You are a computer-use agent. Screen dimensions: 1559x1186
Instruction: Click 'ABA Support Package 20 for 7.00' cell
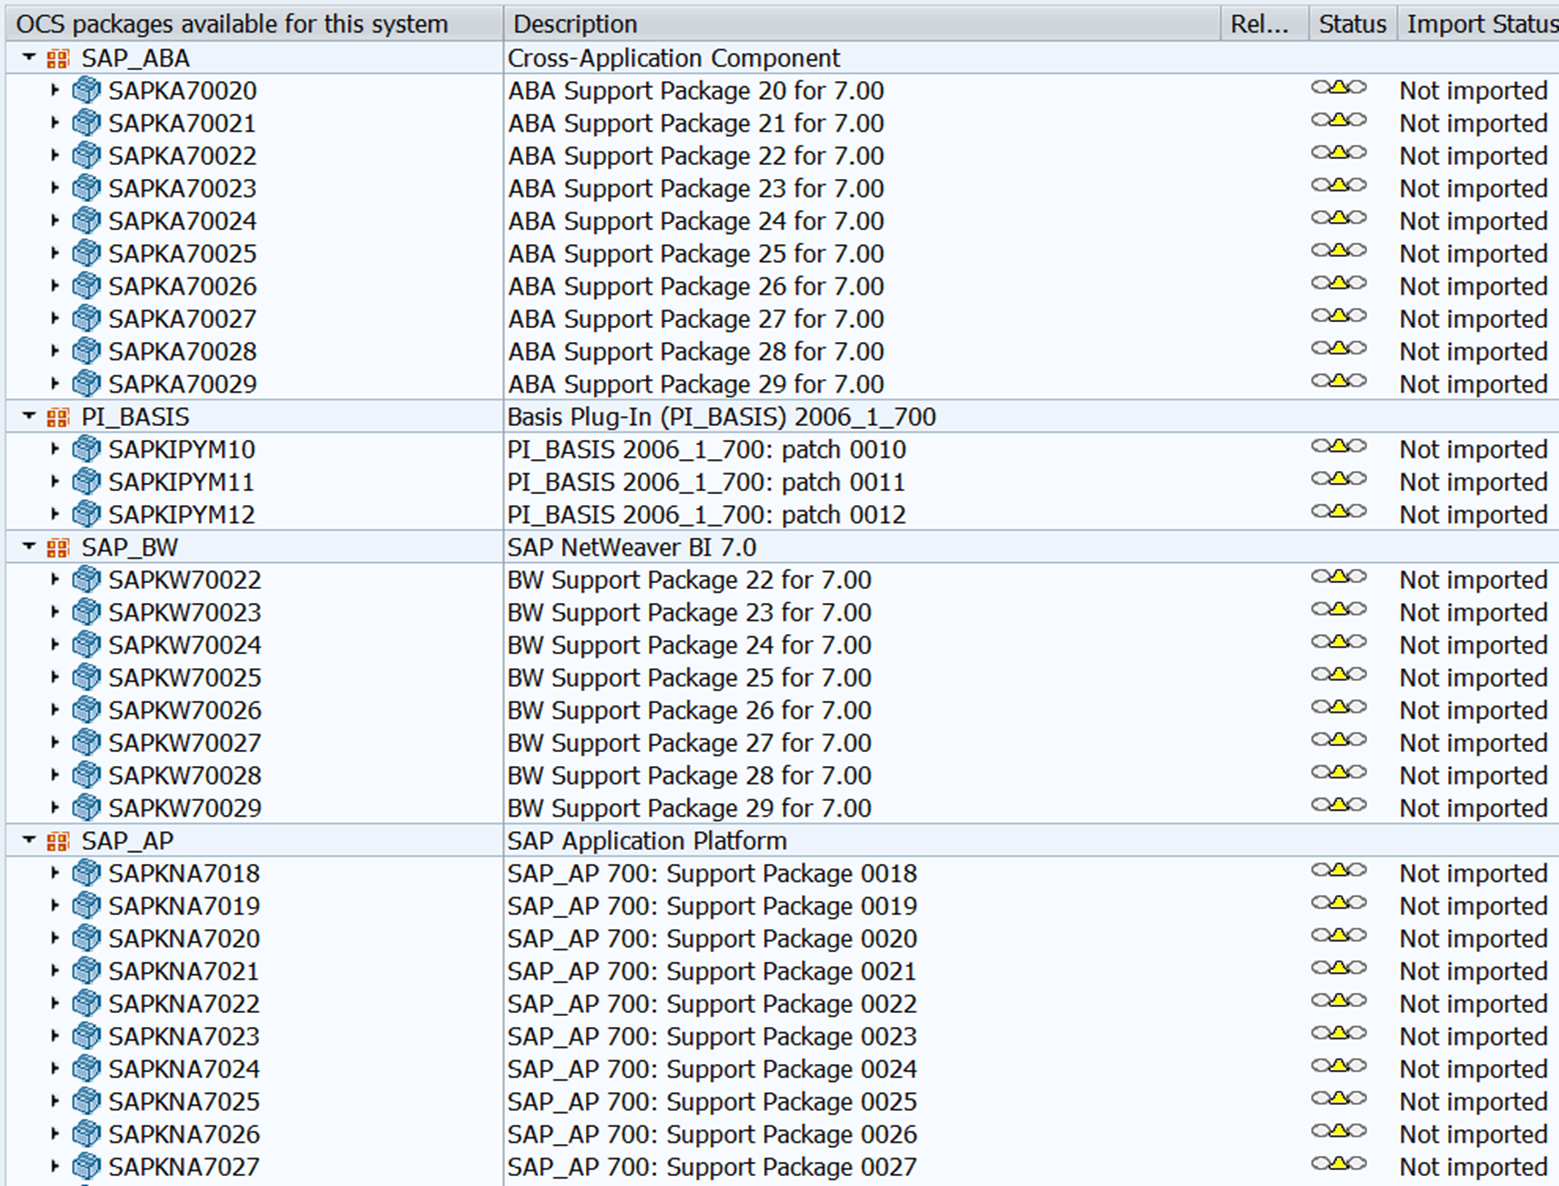point(696,91)
